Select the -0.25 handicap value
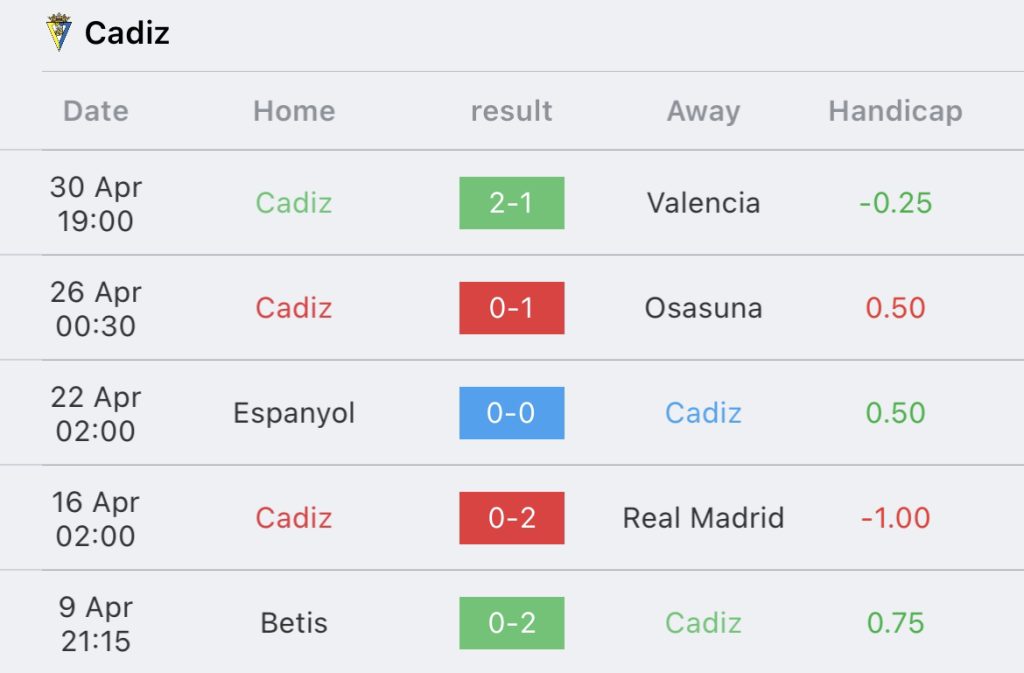The width and height of the screenshot is (1024, 673). coord(895,203)
